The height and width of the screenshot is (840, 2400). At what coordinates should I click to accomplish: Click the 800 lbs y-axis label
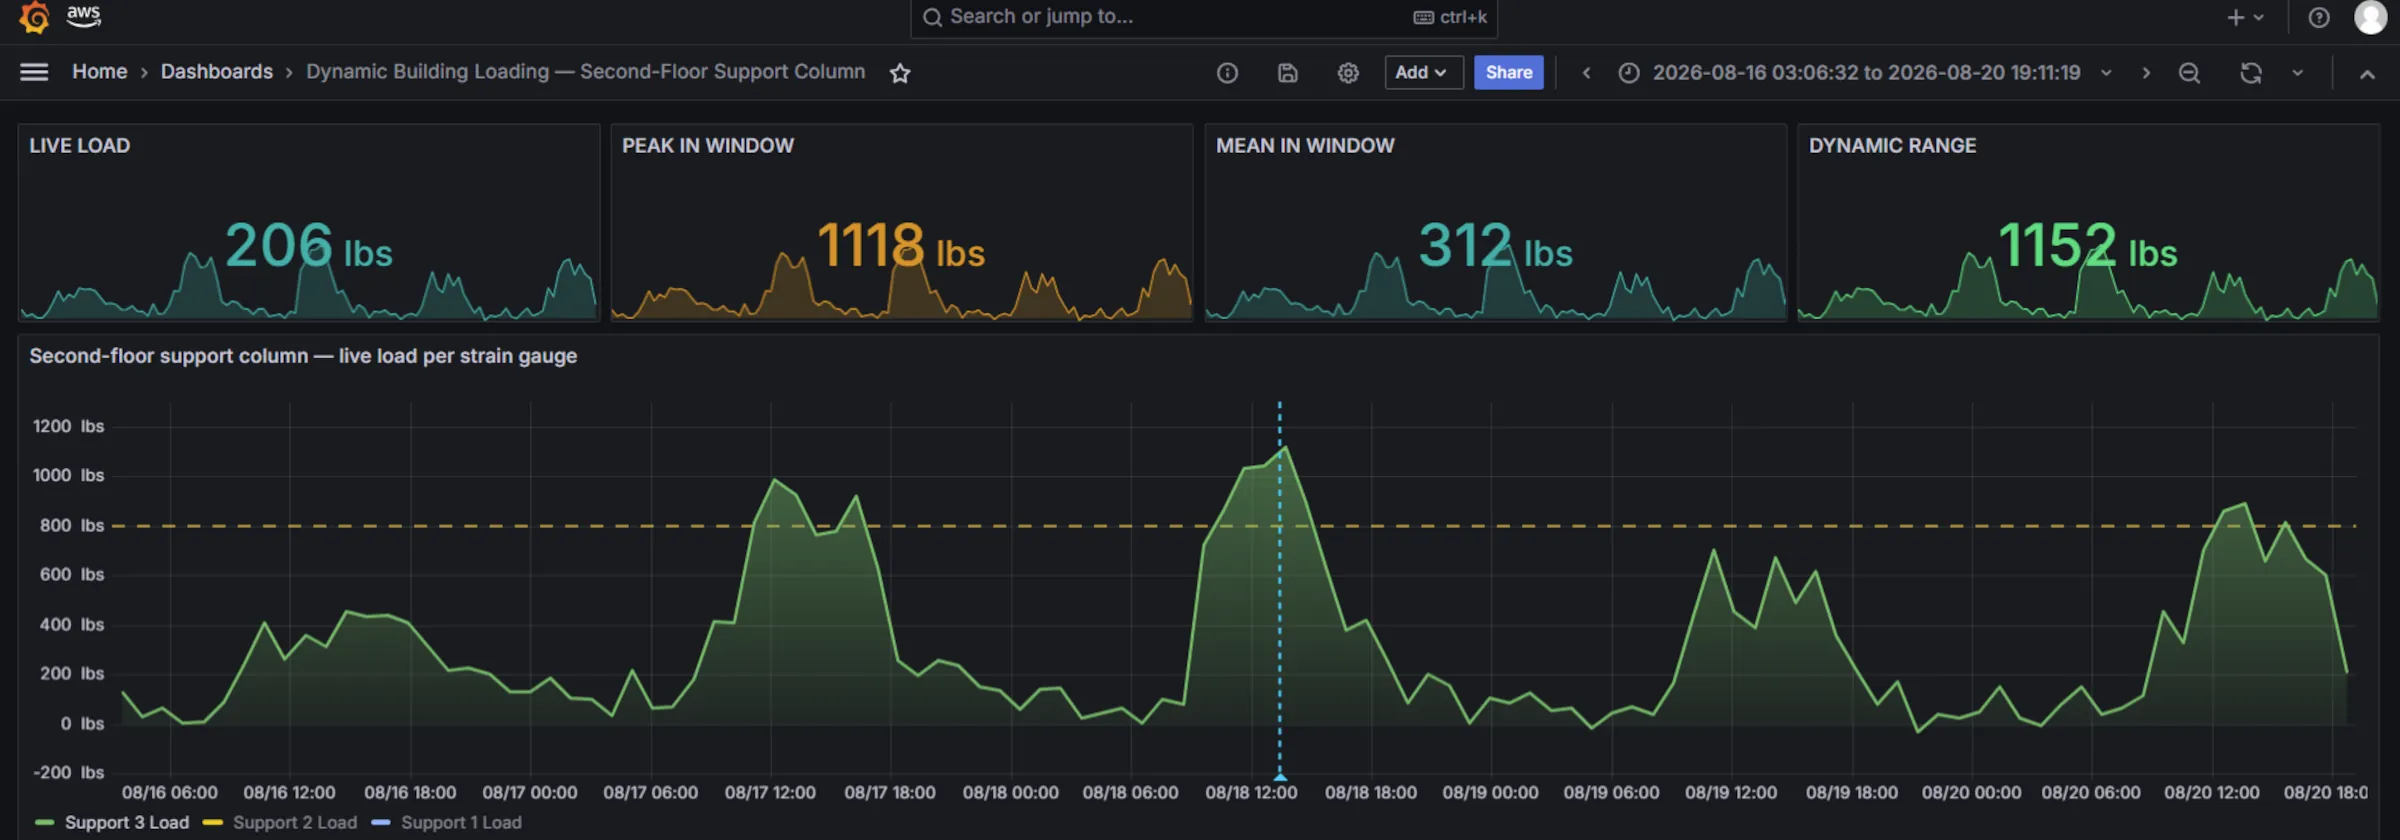click(x=72, y=526)
